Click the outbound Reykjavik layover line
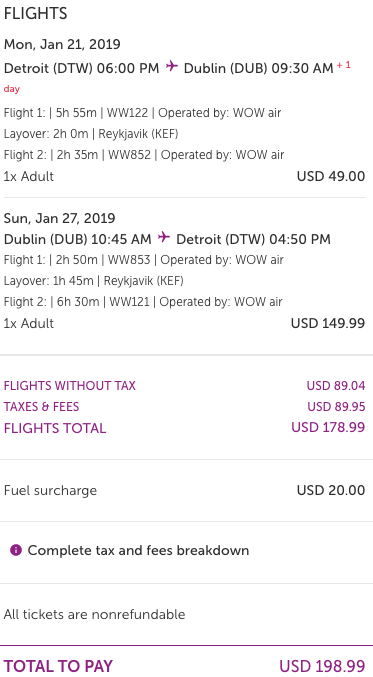373x677 pixels. point(91,134)
